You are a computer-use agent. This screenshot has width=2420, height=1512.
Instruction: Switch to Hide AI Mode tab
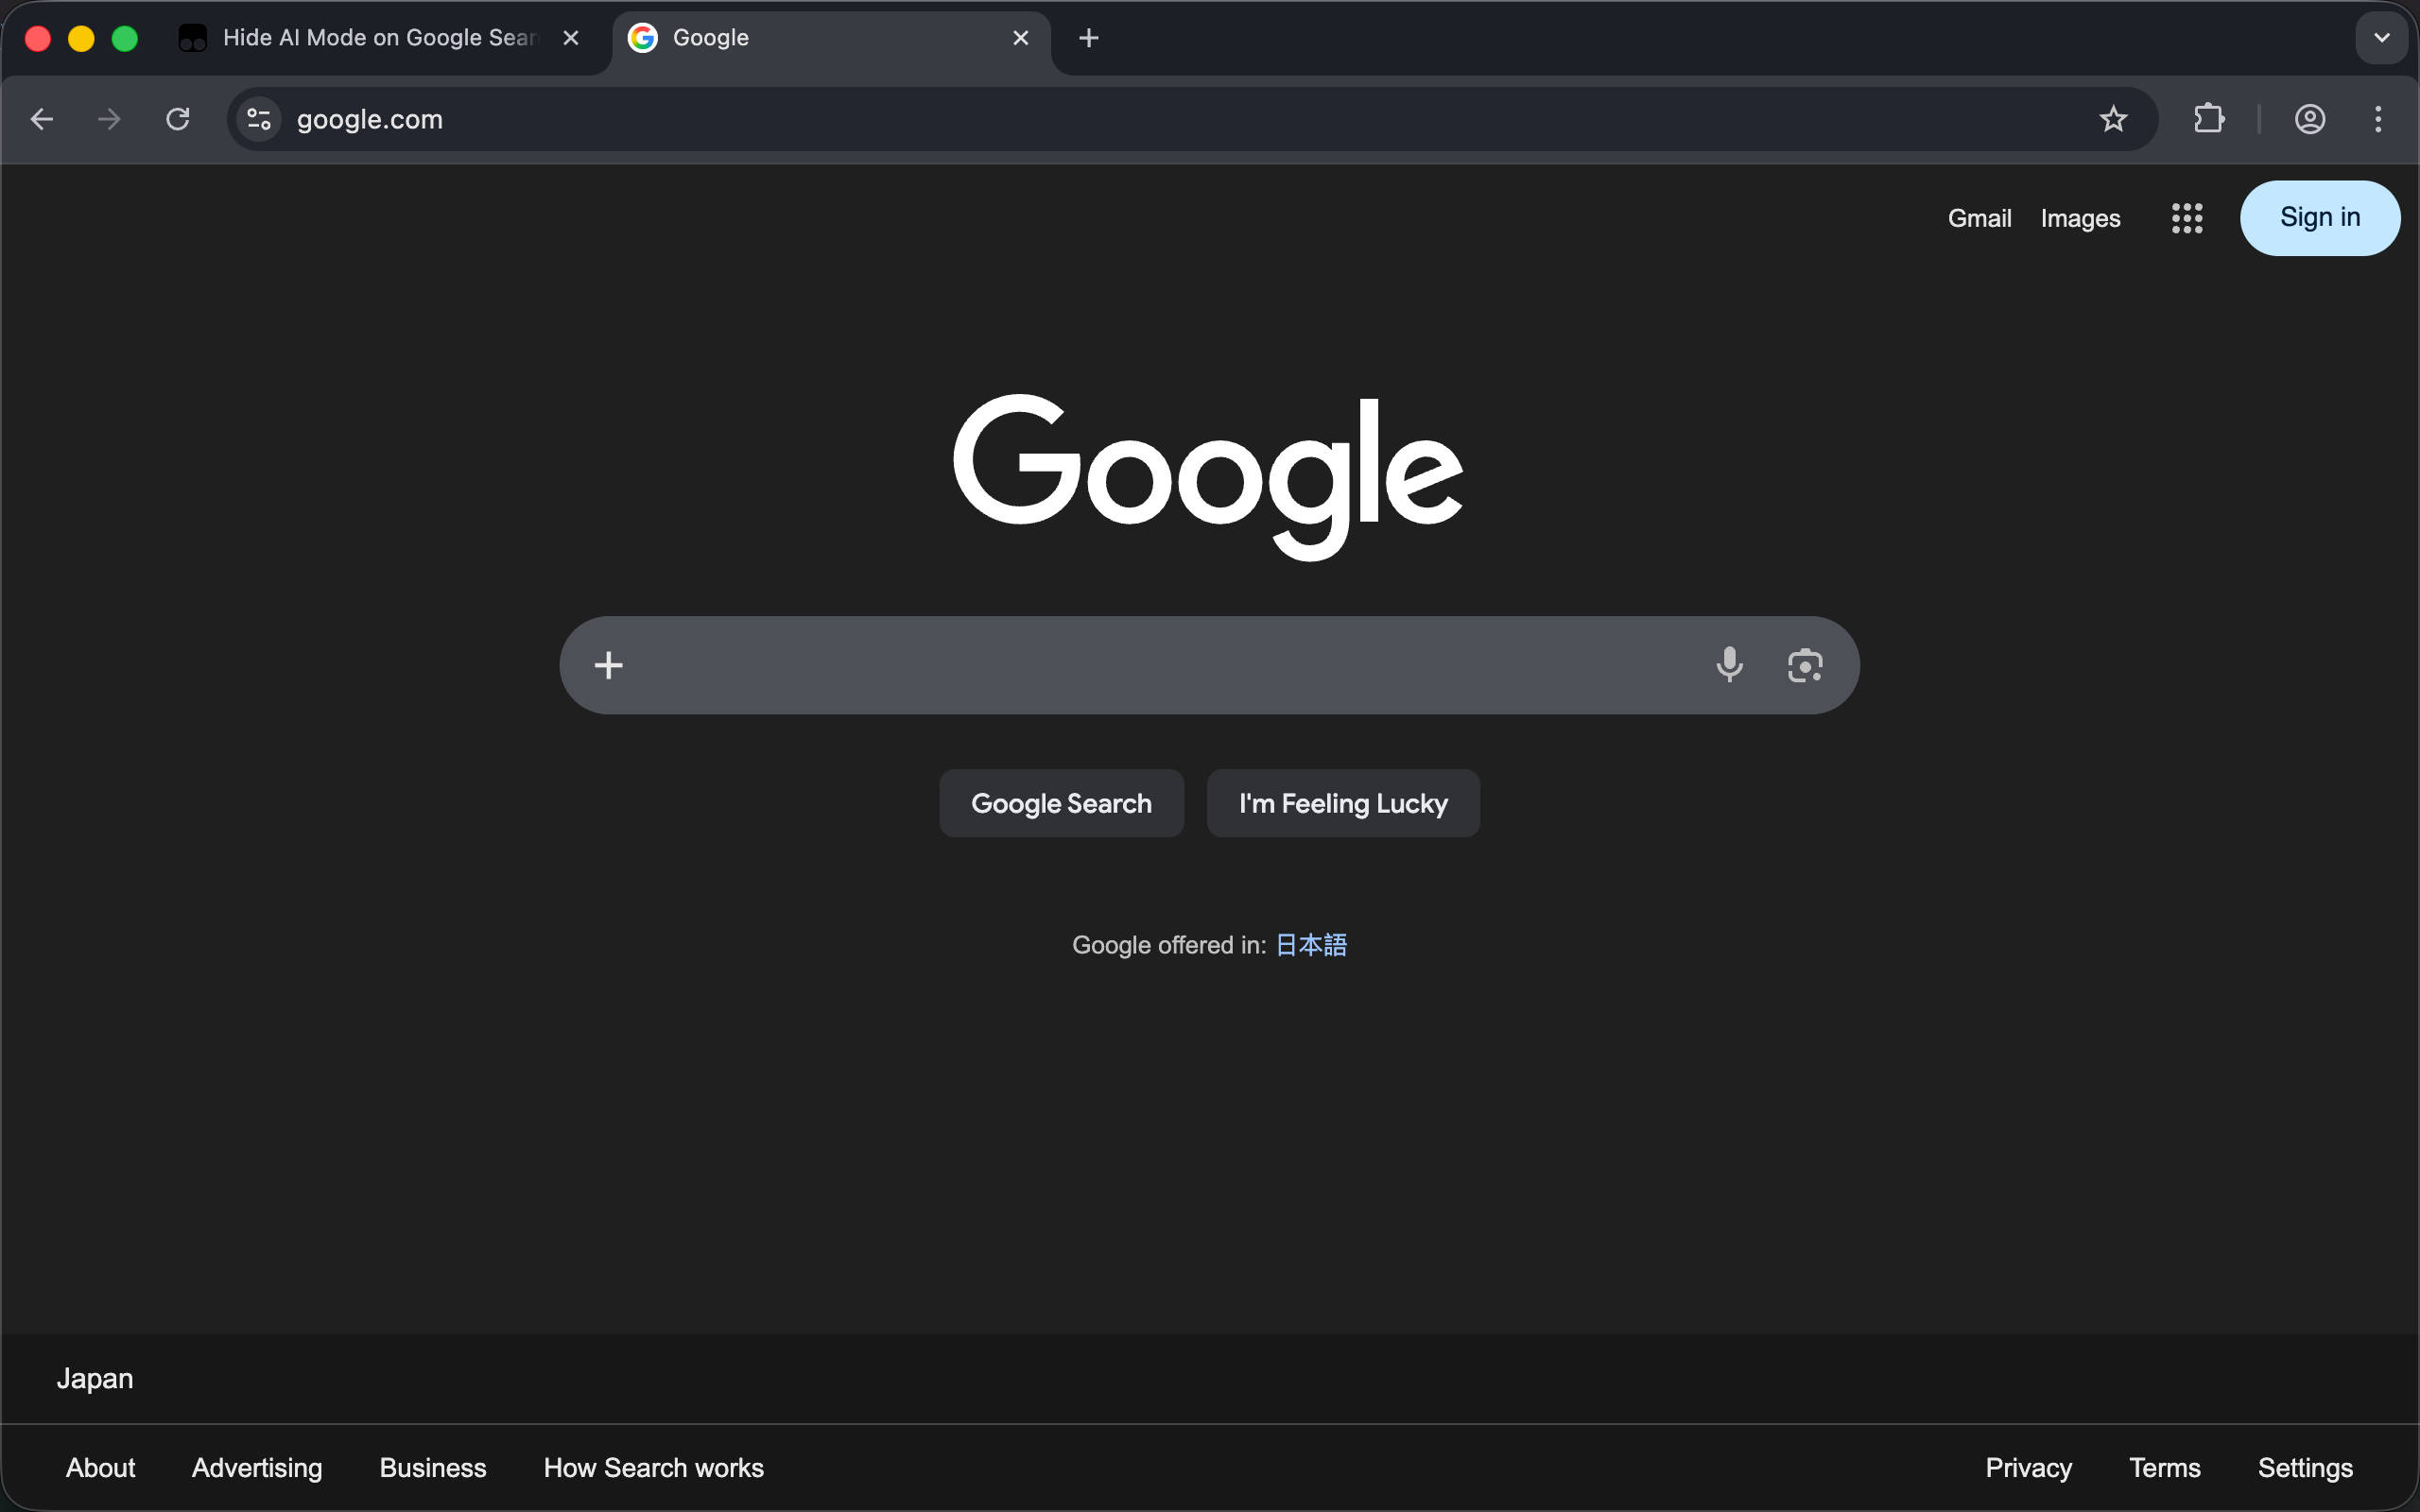coord(370,38)
